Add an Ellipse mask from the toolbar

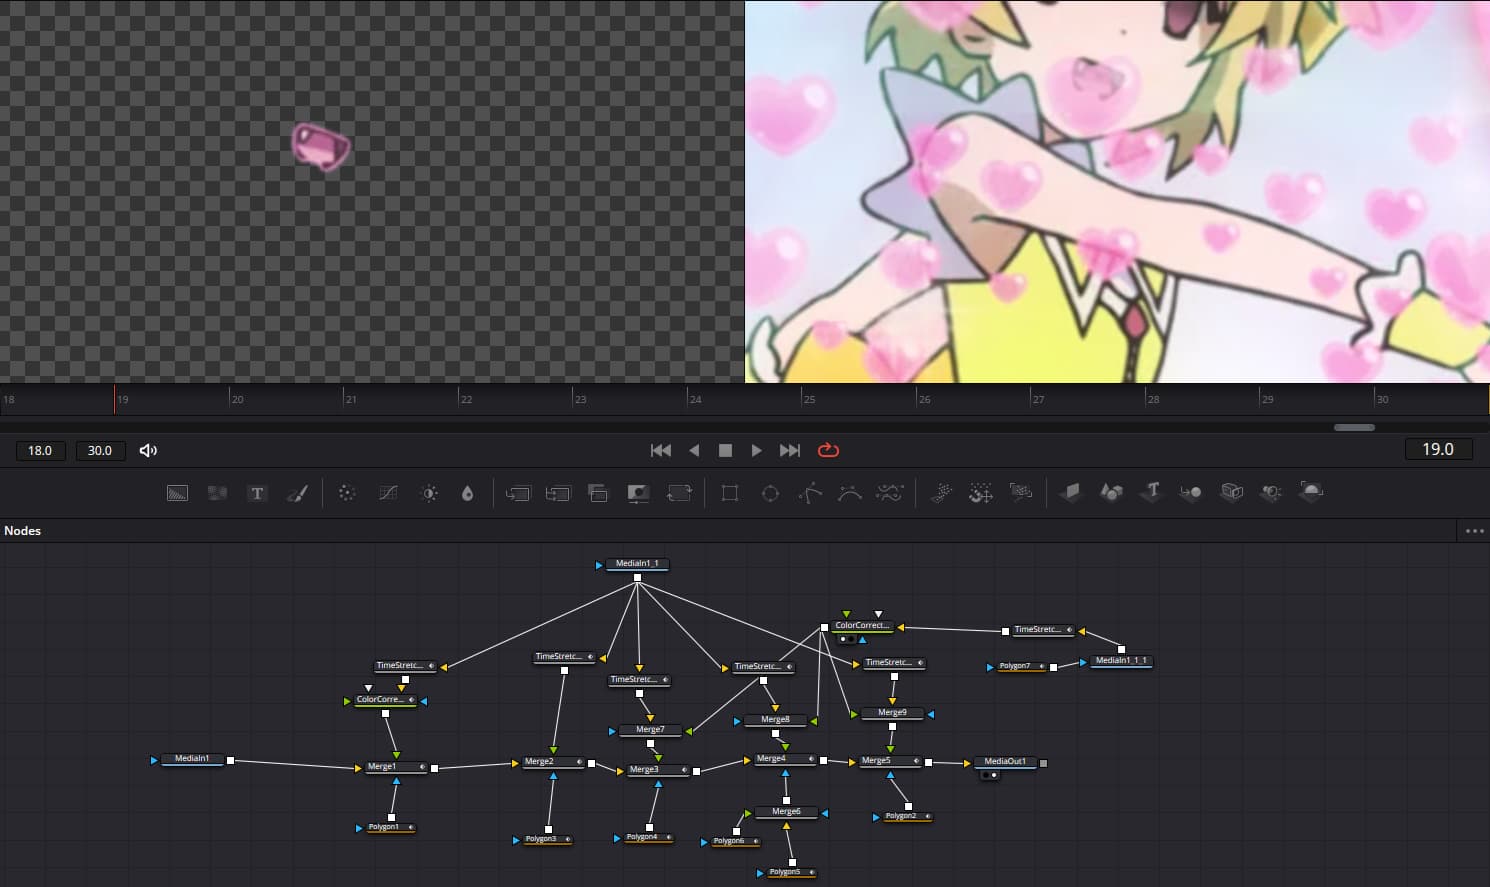770,493
